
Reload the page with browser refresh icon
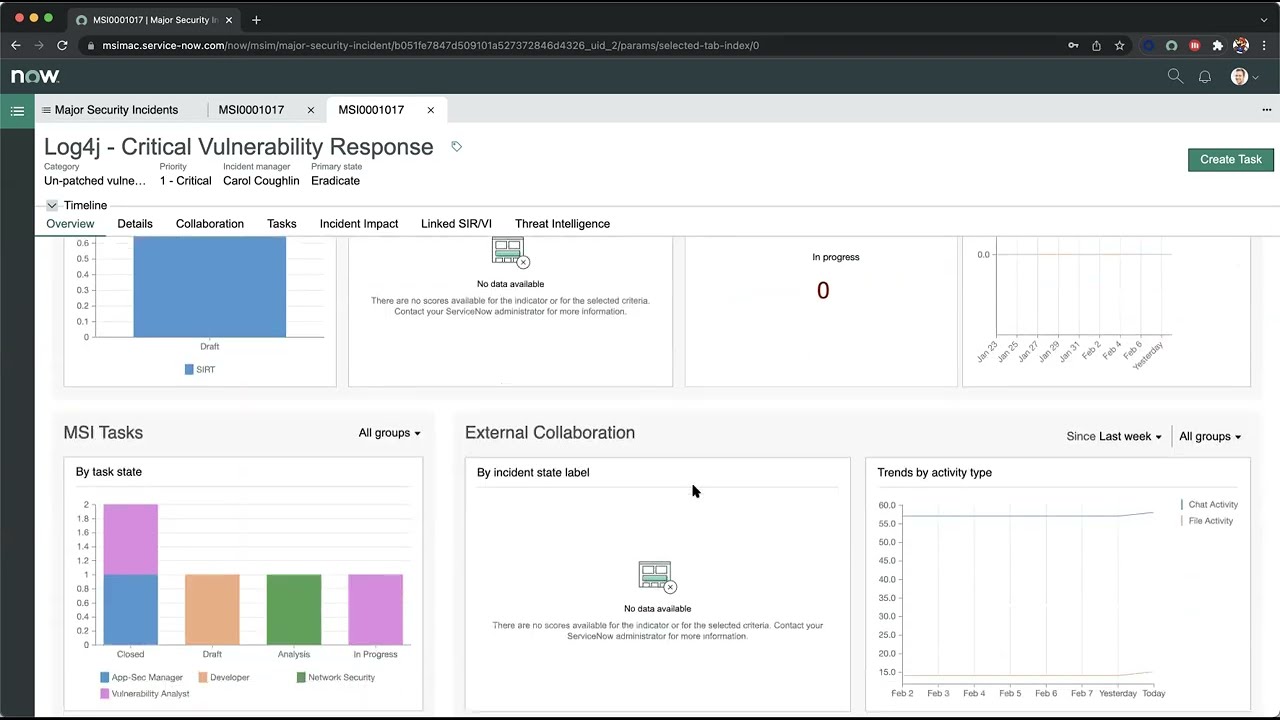coord(62,45)
